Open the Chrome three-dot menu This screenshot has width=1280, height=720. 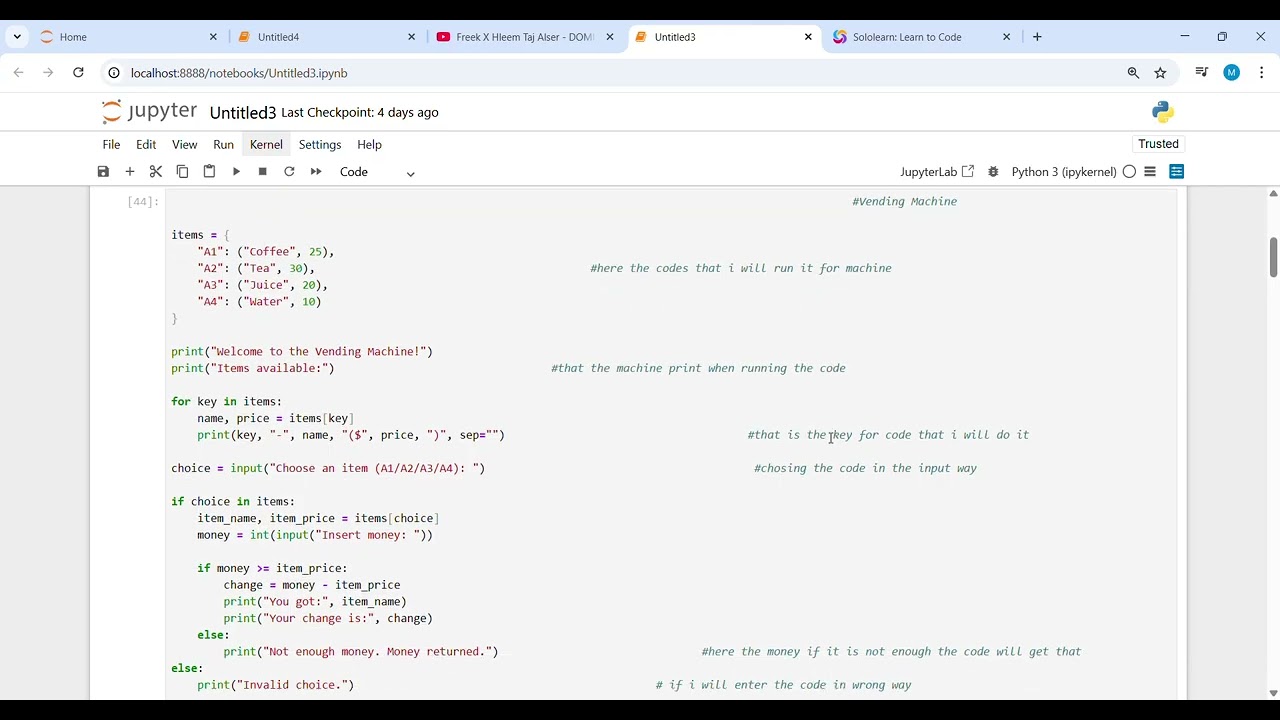(x=1262, y=73)
